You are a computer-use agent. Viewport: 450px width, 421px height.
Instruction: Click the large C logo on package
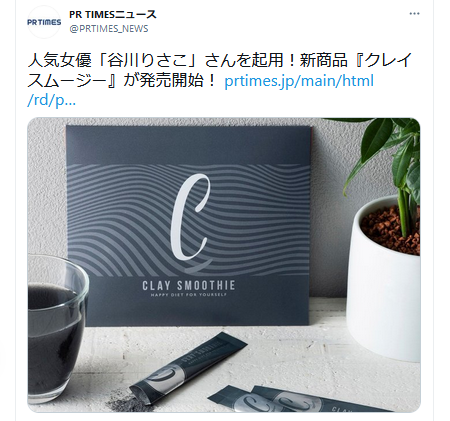(x=191, y=217)
